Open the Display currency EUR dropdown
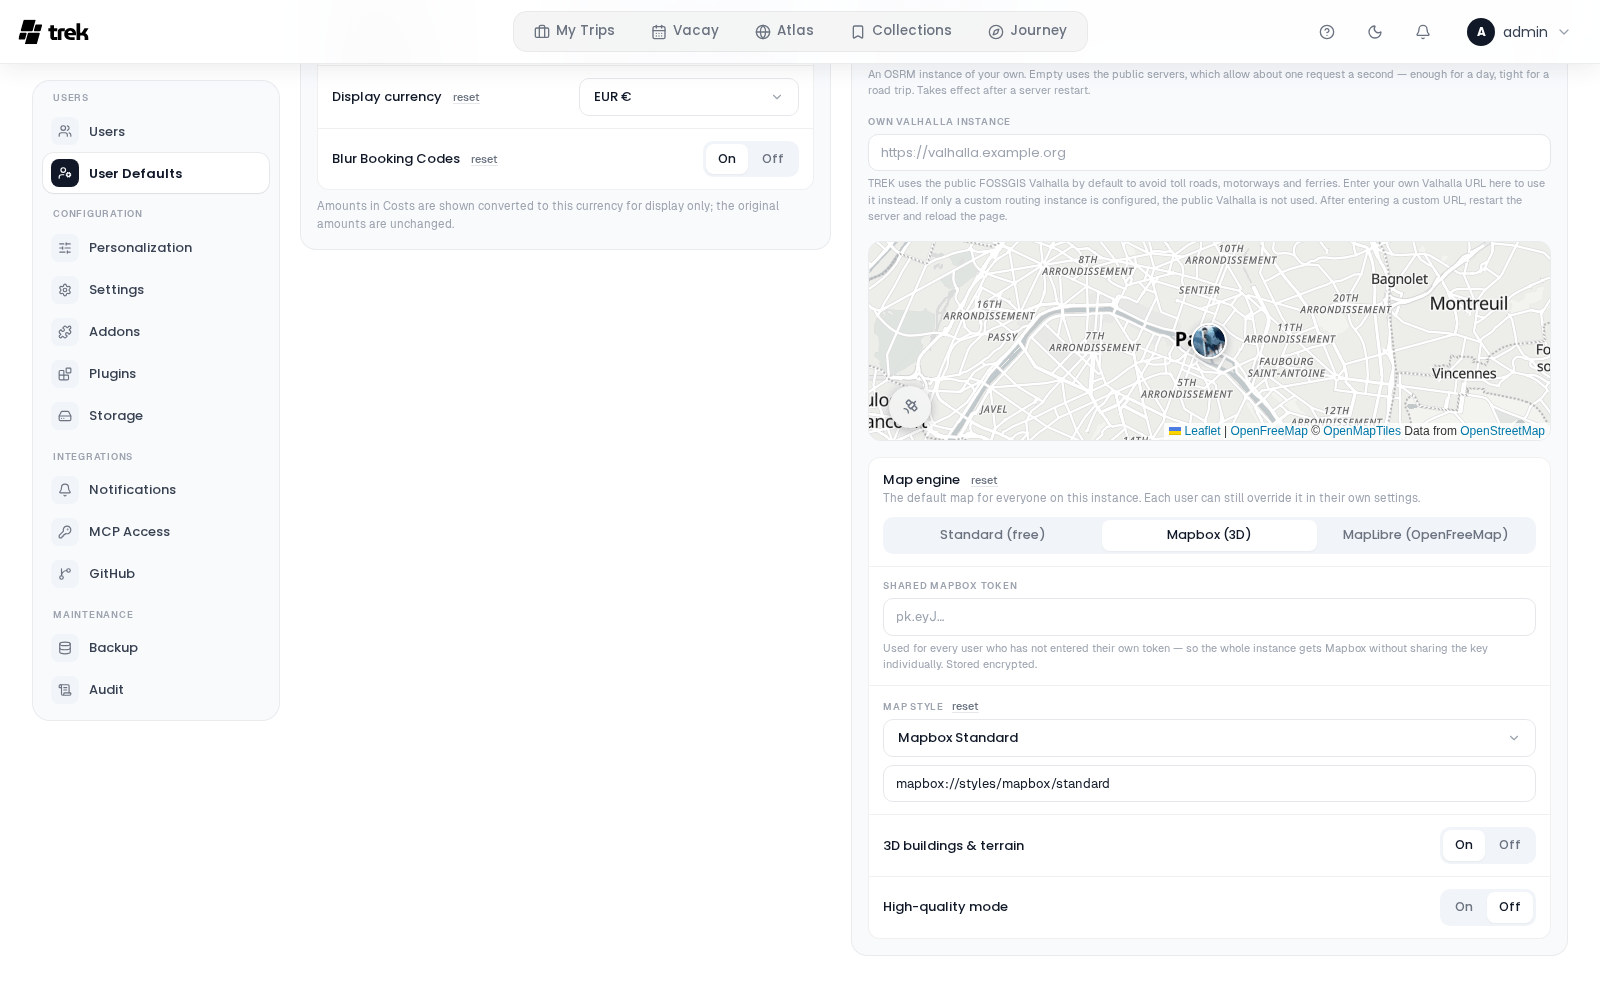This screenshot has width=1600, height=1000. point(689,97)
